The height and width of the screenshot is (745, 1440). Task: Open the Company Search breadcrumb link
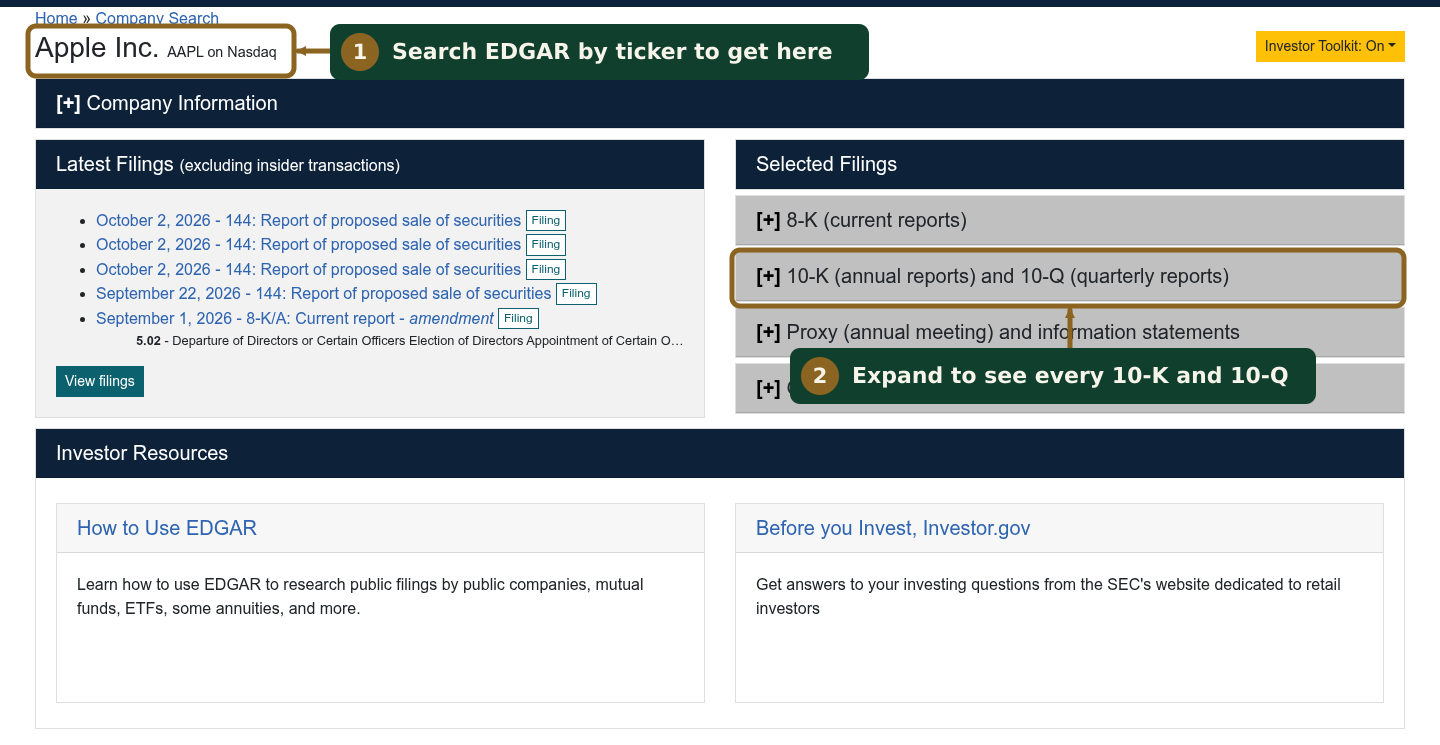[157, 18]
